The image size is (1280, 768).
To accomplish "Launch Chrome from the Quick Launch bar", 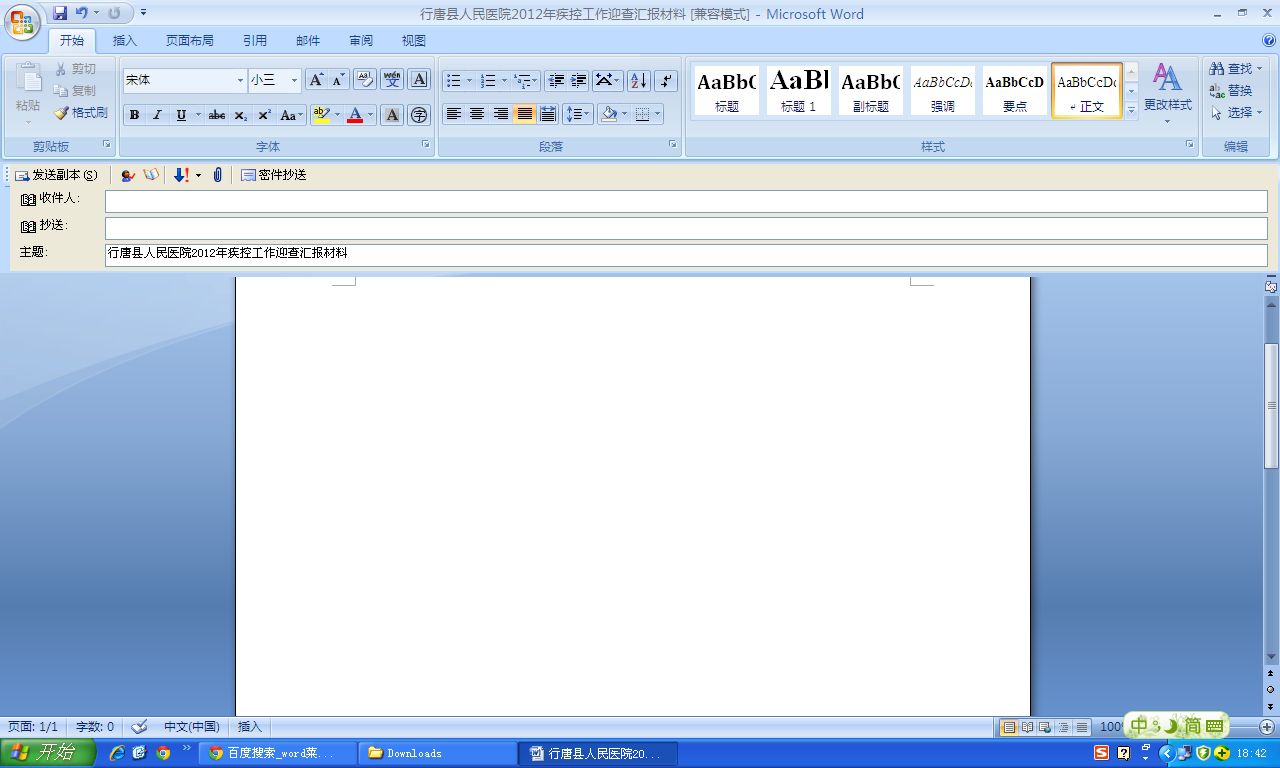I will click(x=163, y=753).
